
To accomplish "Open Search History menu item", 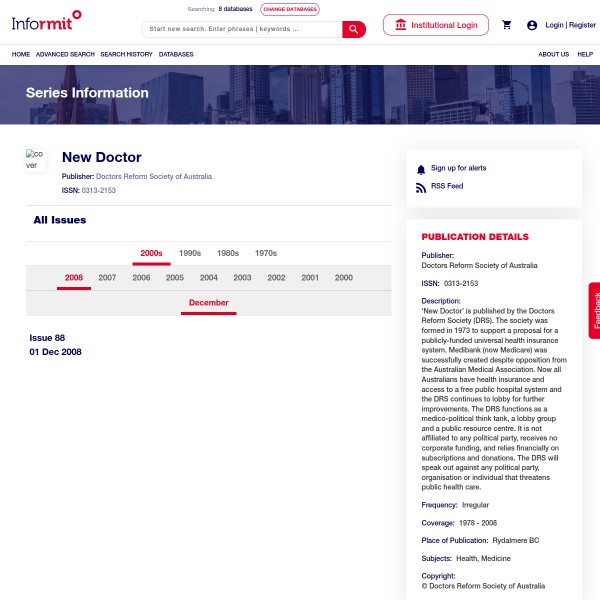I will (x=126, y=54).
